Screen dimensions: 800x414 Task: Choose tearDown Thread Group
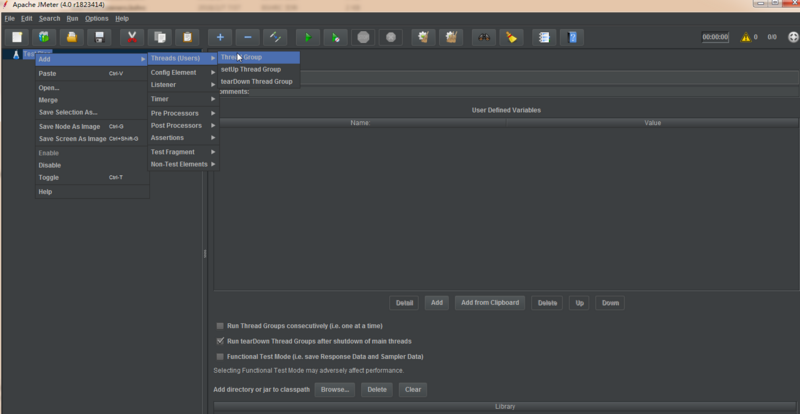click(259, 82)
